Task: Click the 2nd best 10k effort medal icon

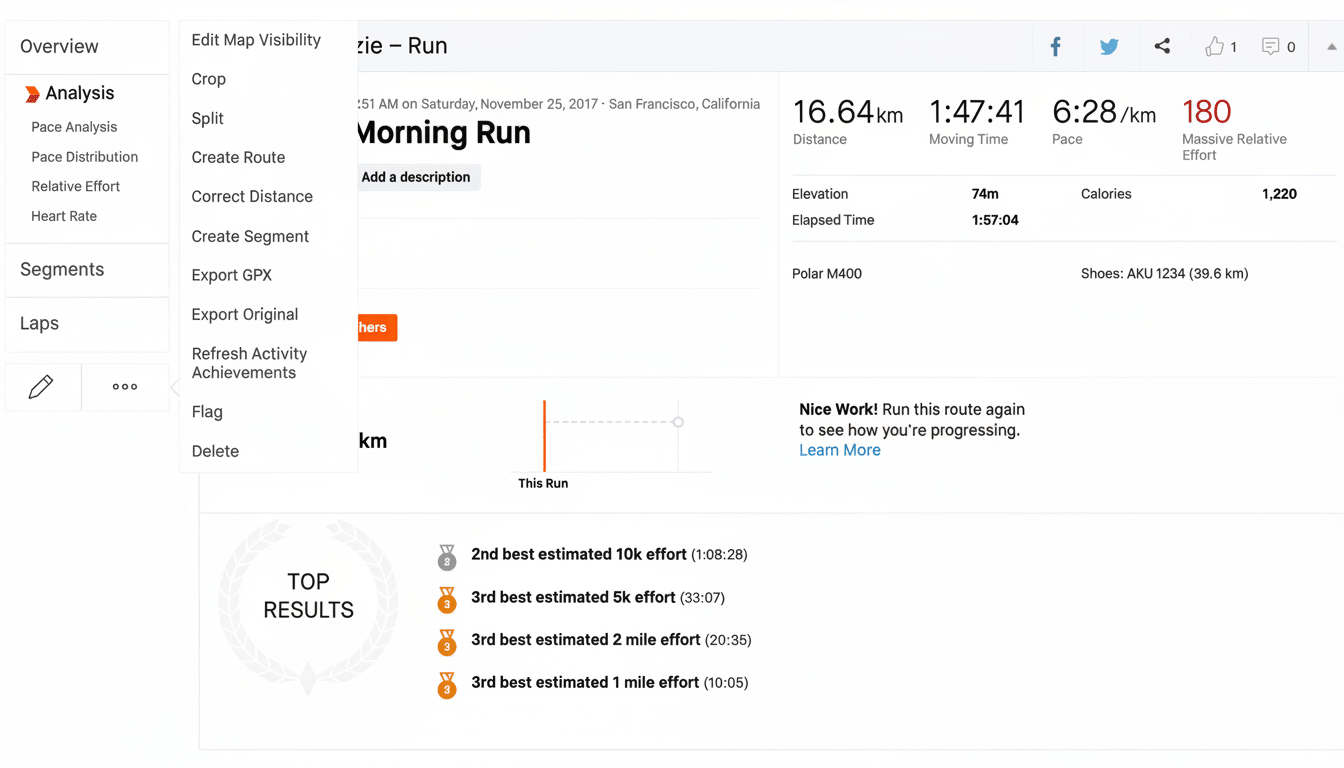Action: tap(447, 558)
